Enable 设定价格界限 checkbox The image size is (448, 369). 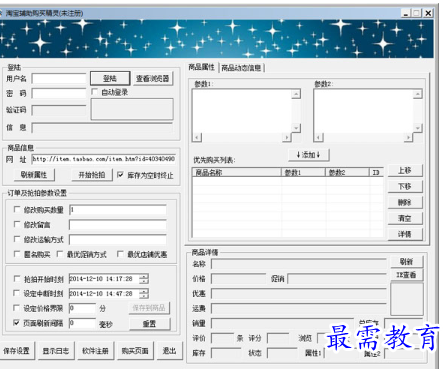coord(16,308)
